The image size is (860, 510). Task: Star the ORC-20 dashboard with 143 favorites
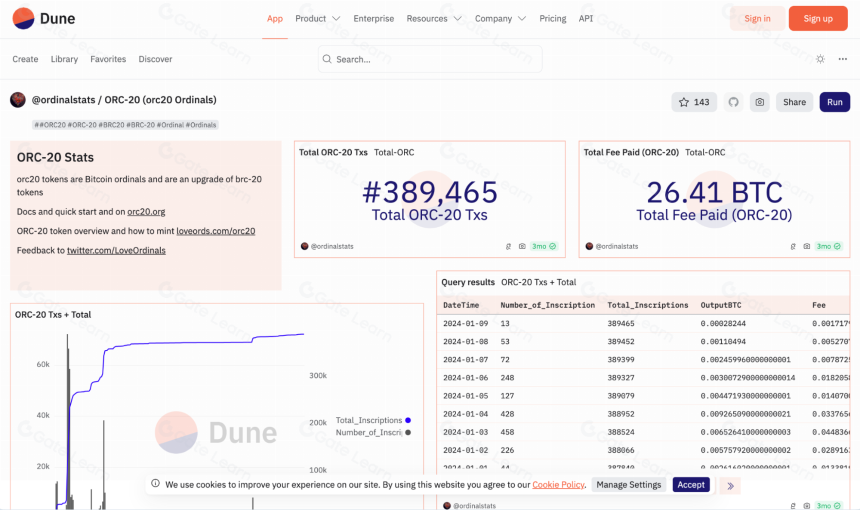pos(694,102)
